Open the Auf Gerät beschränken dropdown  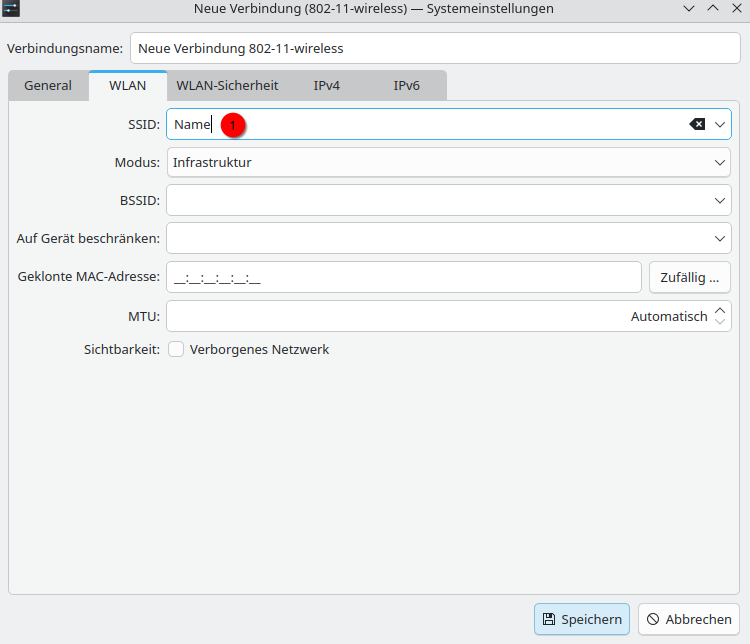click(721, 238)
